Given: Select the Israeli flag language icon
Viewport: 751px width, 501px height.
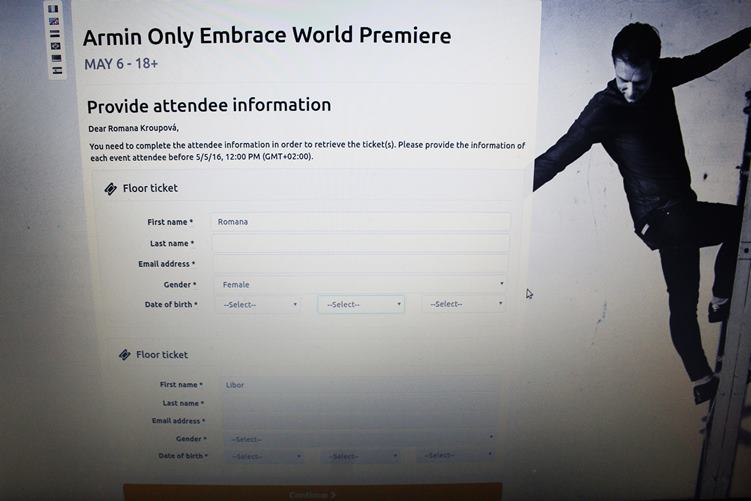Looking at the screenshot, I should 57,70.
